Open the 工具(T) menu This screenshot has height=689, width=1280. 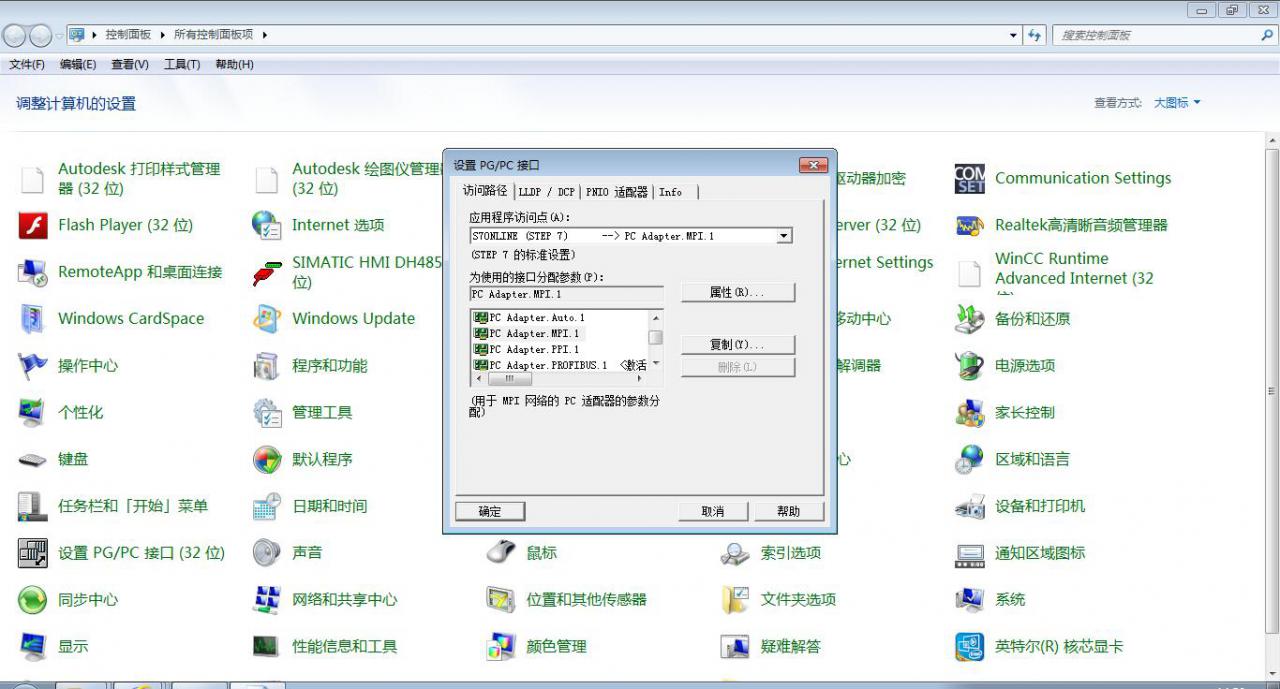[181, 65]
